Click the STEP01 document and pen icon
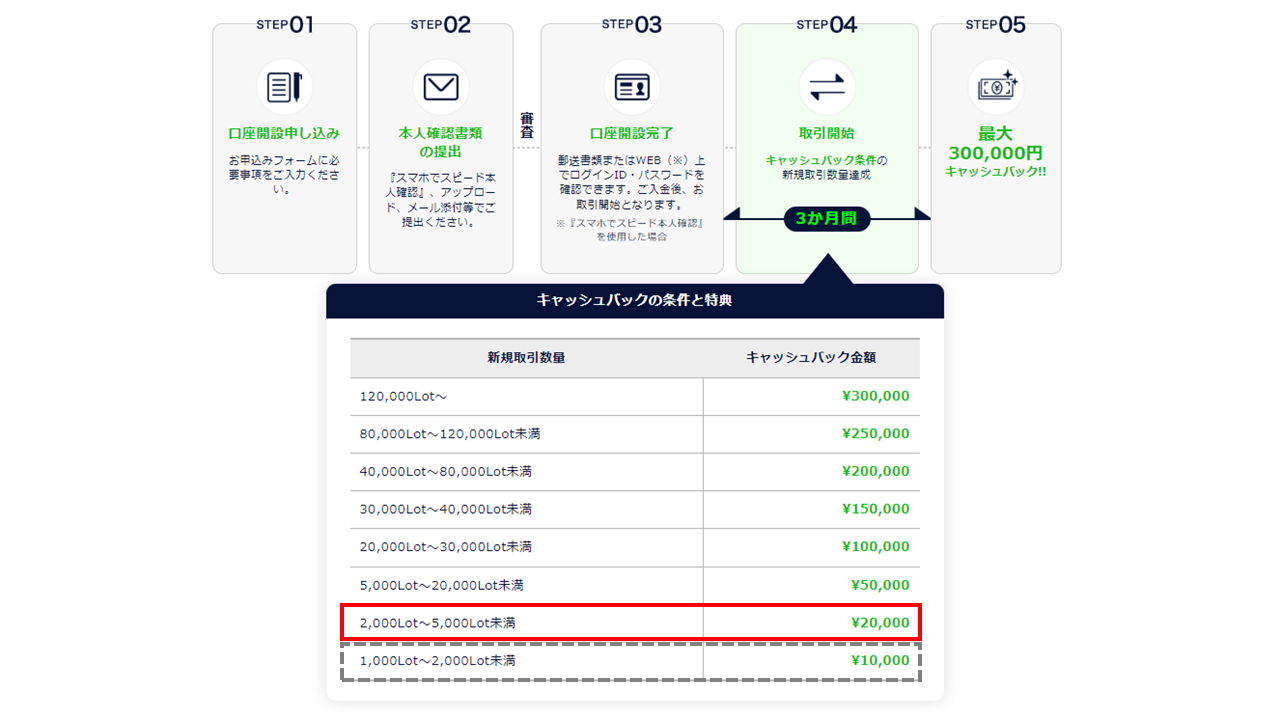Viewport: 1280px width, 720px height. pyautogui.click(x=285, y=87)
